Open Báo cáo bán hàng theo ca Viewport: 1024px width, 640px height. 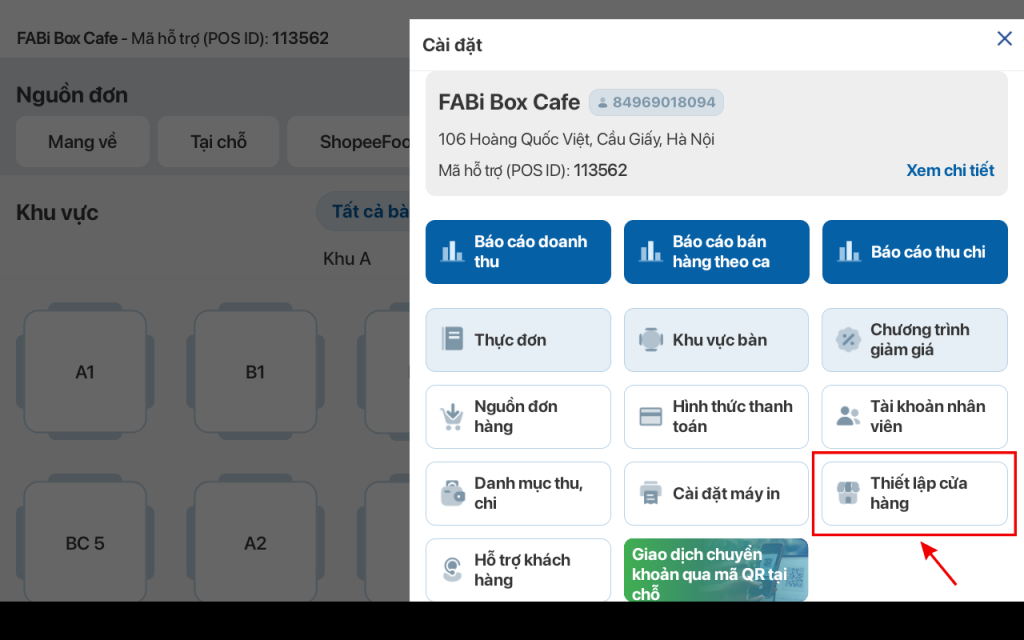pyautogui.click(x=716, y=252)
